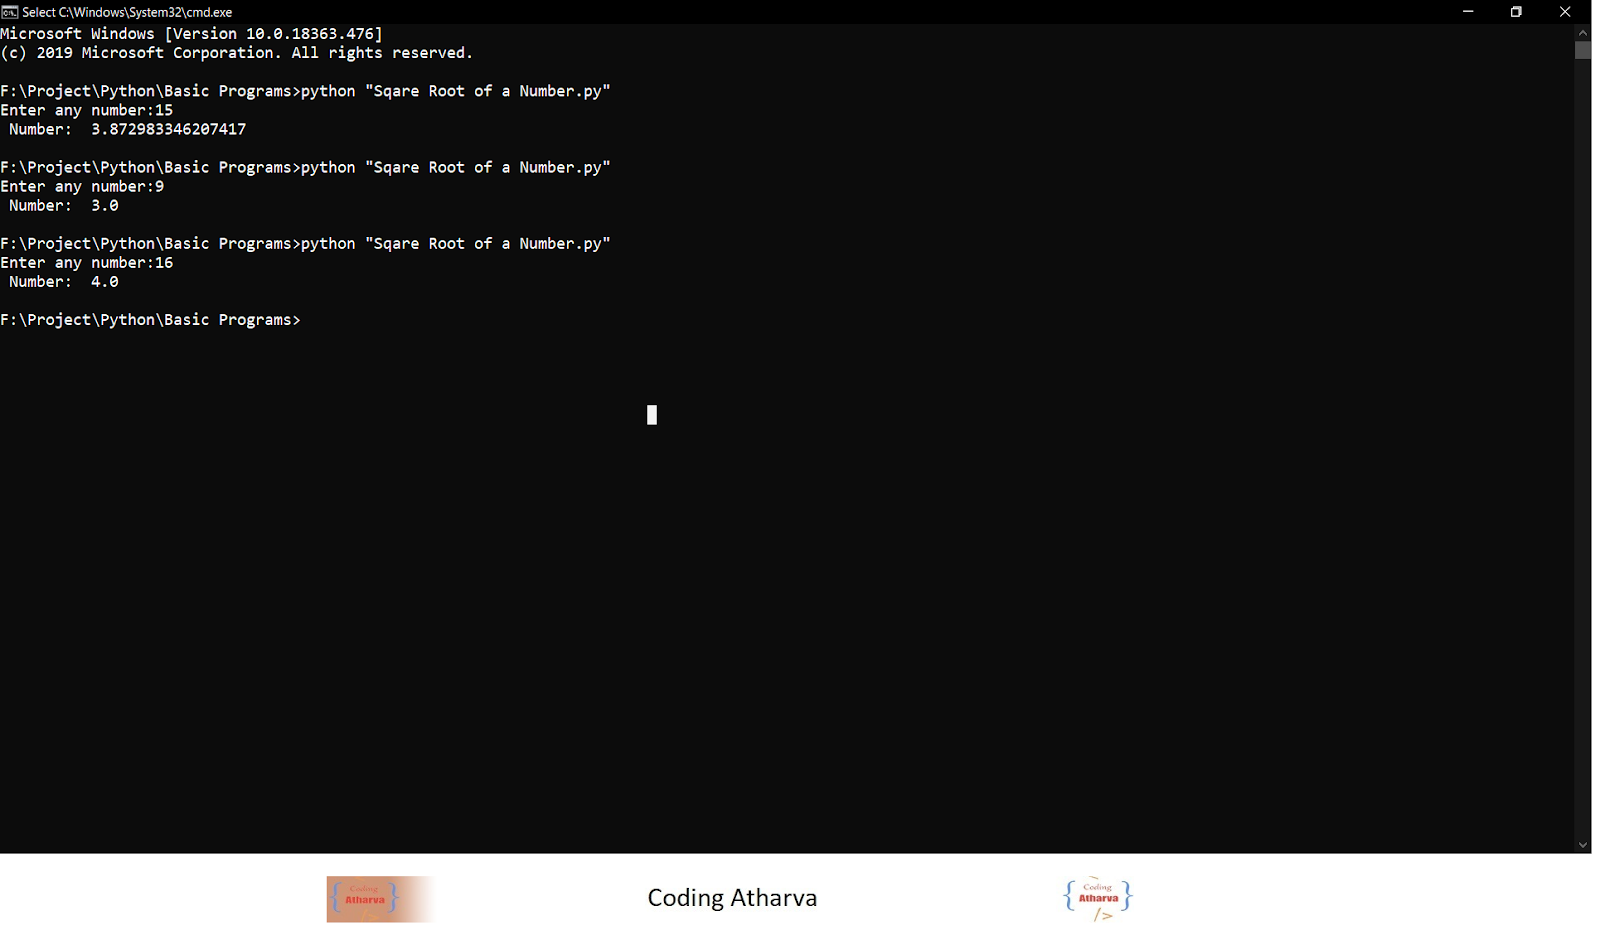Image resolution: width=1600 pixels, height=940 pixels.
Task: Click the line Enter any number:15
Action: 86,110
